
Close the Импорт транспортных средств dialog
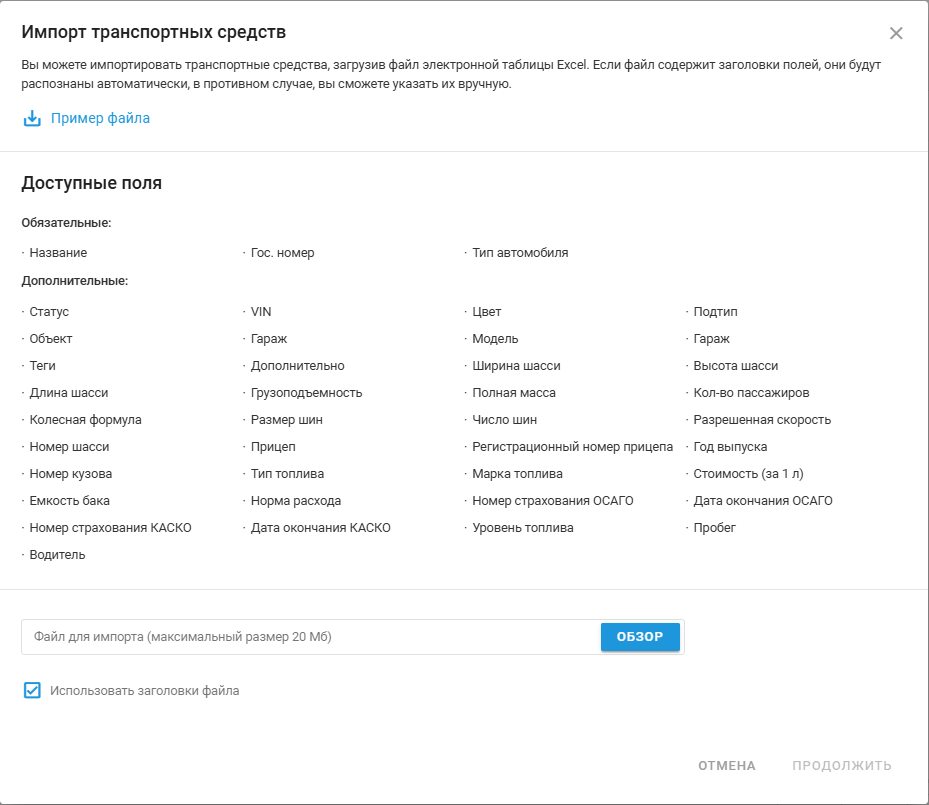pyautogui.click(x=896, y=33)
